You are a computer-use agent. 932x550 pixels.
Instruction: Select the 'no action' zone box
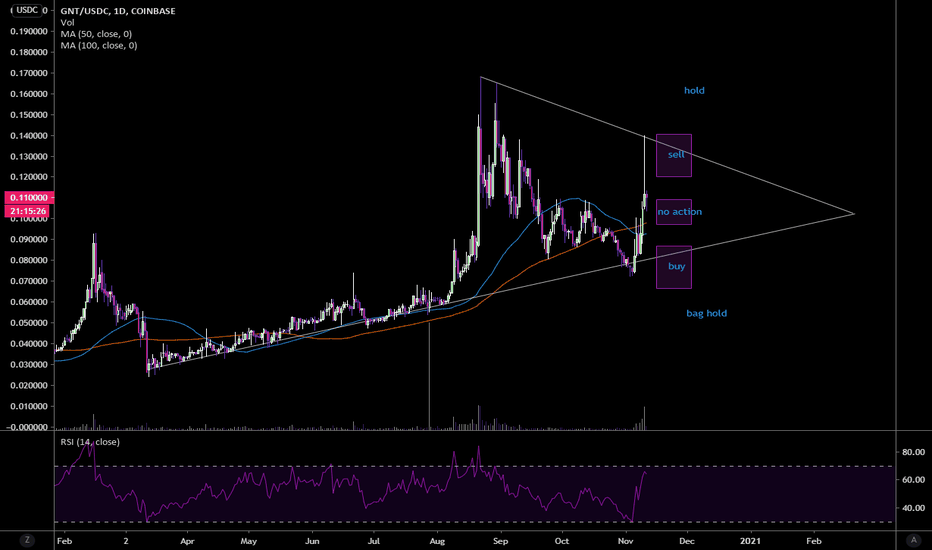click(x=673, y=212)
